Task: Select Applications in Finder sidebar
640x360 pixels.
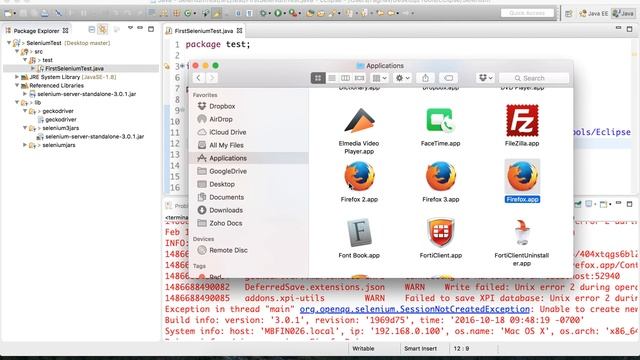Action: (x=248, y=158)
